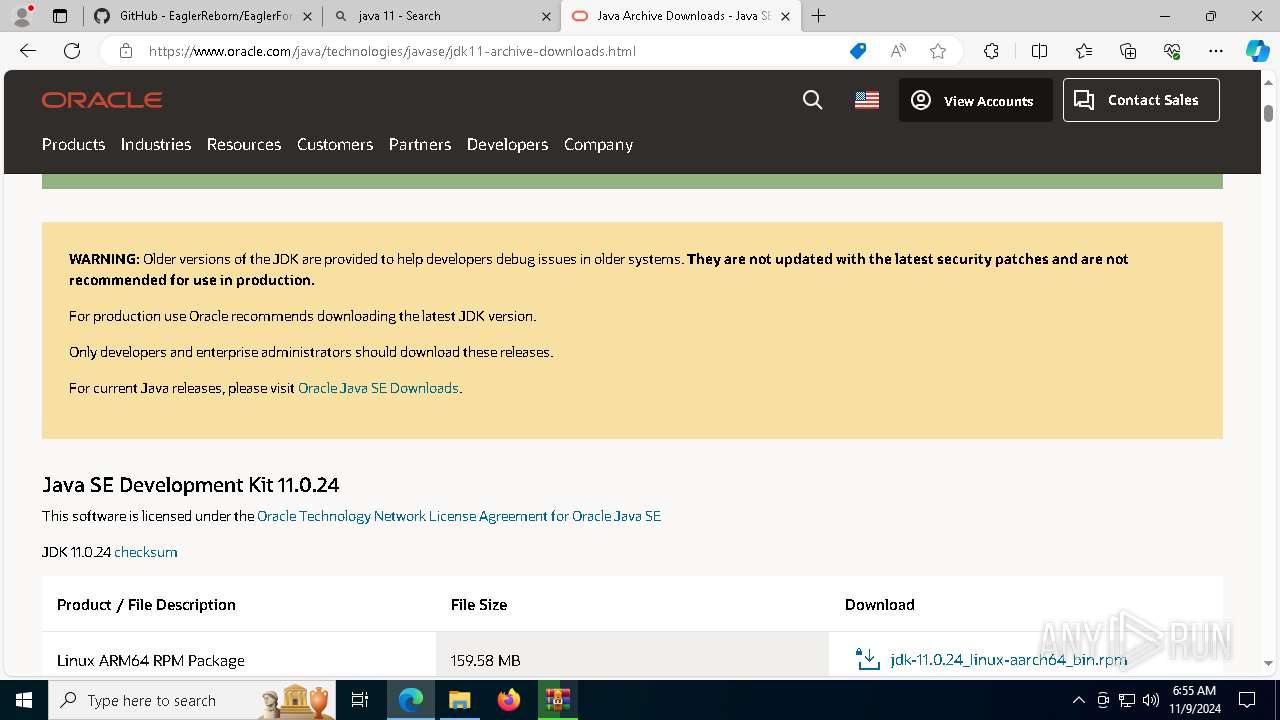Activate the Read aloud icon
1280x720 pixels.
click(x=898, y=51)
